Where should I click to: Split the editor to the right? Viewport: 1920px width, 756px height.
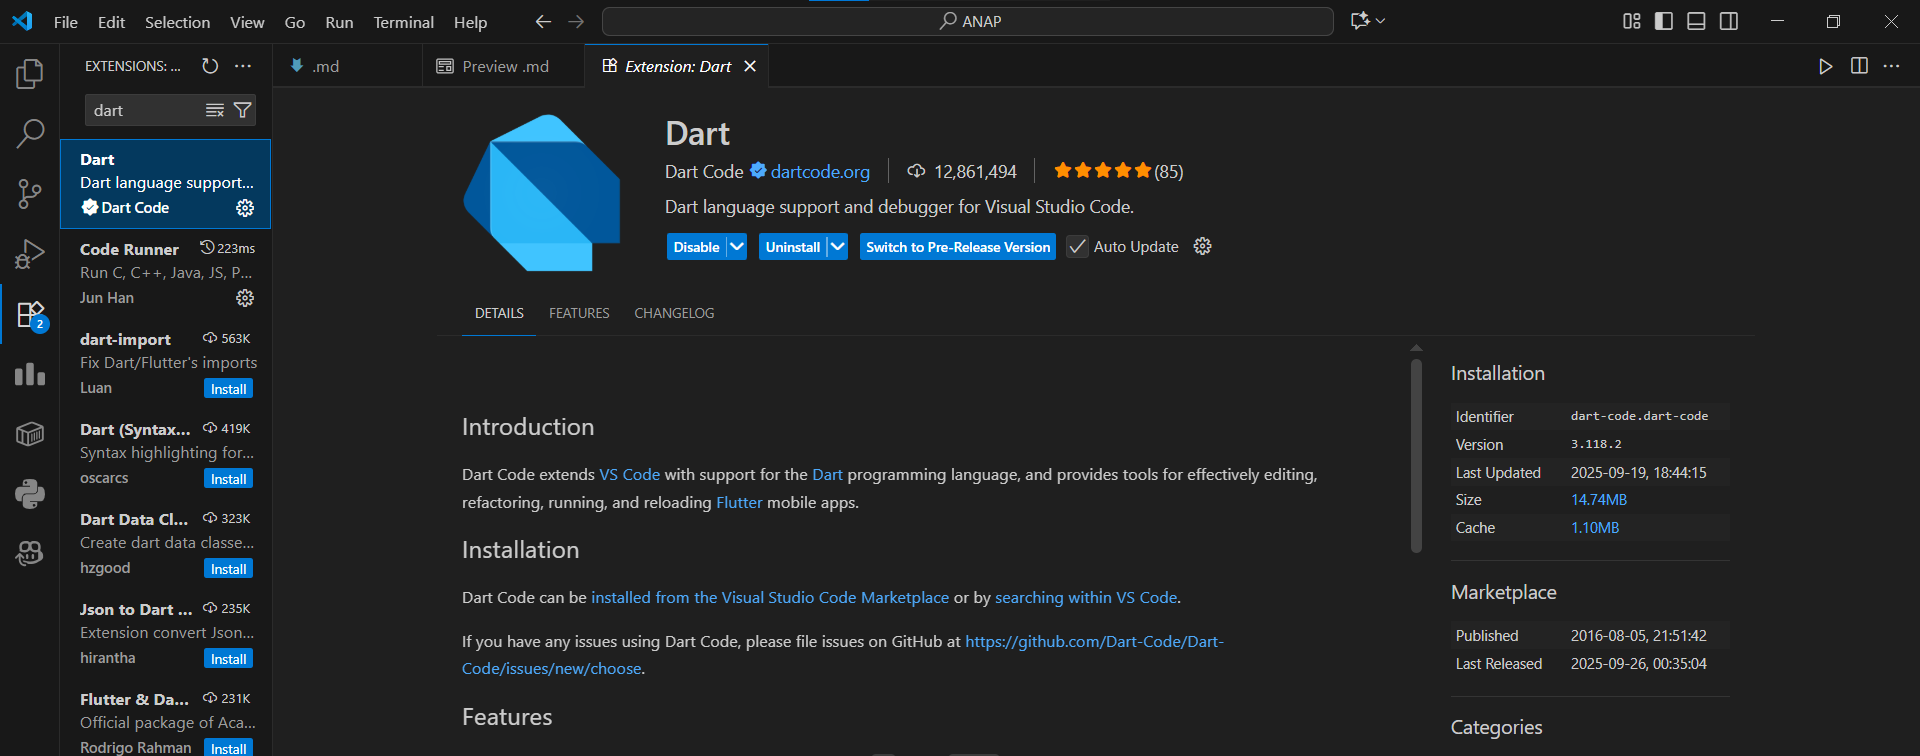1859,66
